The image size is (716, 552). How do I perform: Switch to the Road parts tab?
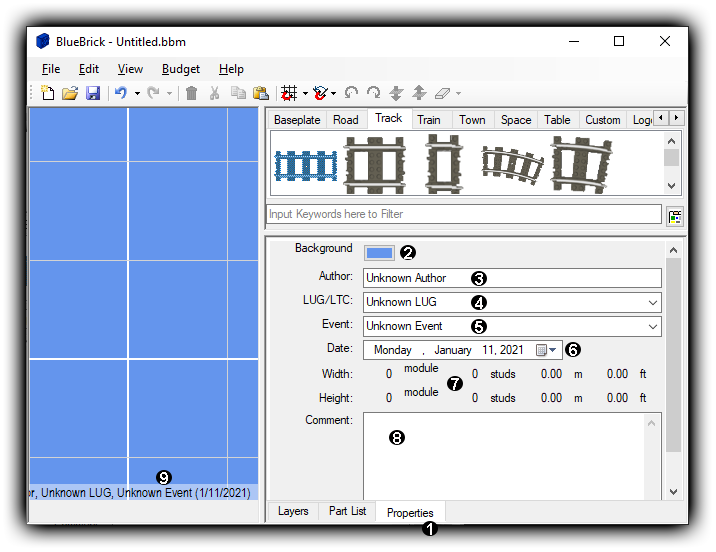[x=346, y=120]
